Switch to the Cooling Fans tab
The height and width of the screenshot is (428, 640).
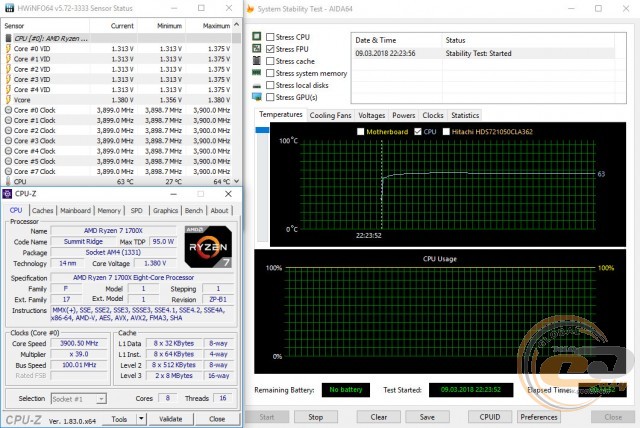tap(330, 115)
